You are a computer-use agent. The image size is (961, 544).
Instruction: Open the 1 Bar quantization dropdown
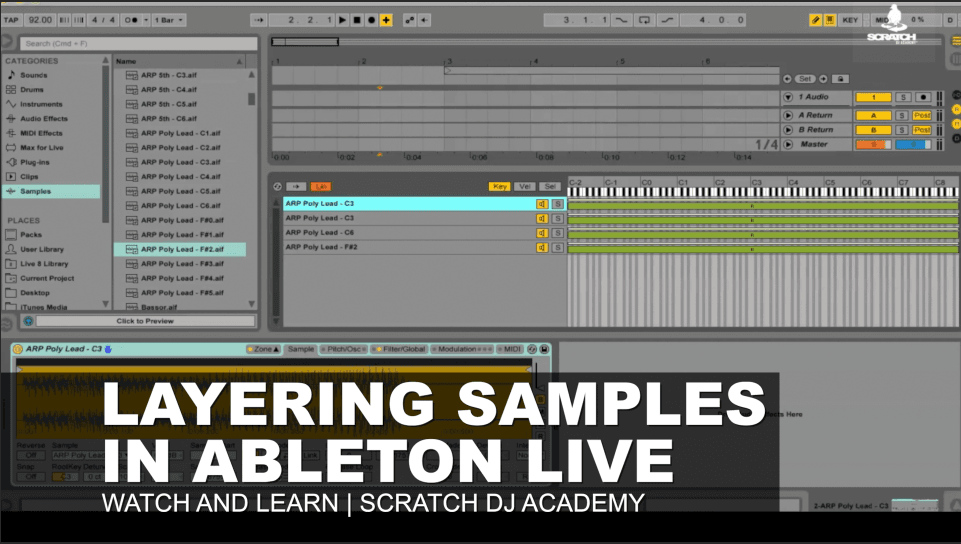point(169,20)
